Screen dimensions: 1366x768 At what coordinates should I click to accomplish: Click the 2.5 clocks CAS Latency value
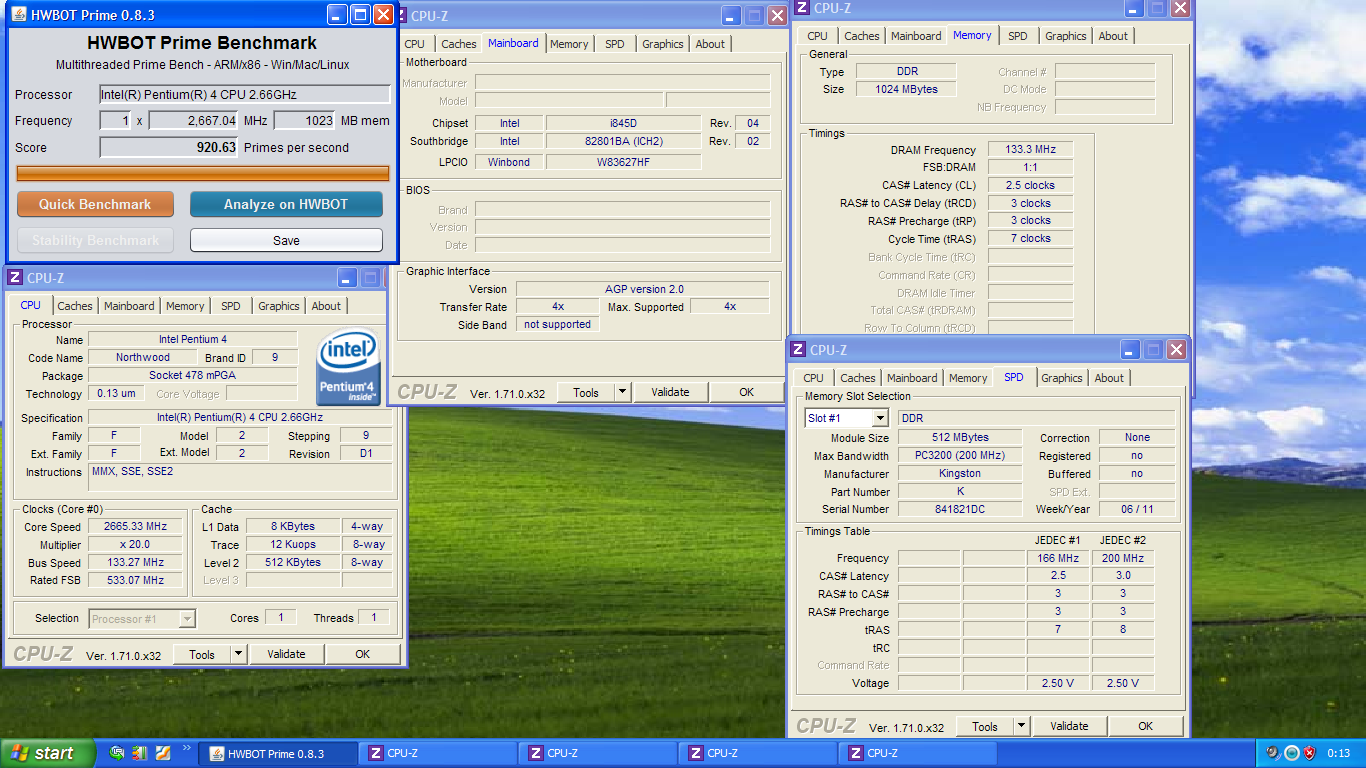coord(1030,185)
